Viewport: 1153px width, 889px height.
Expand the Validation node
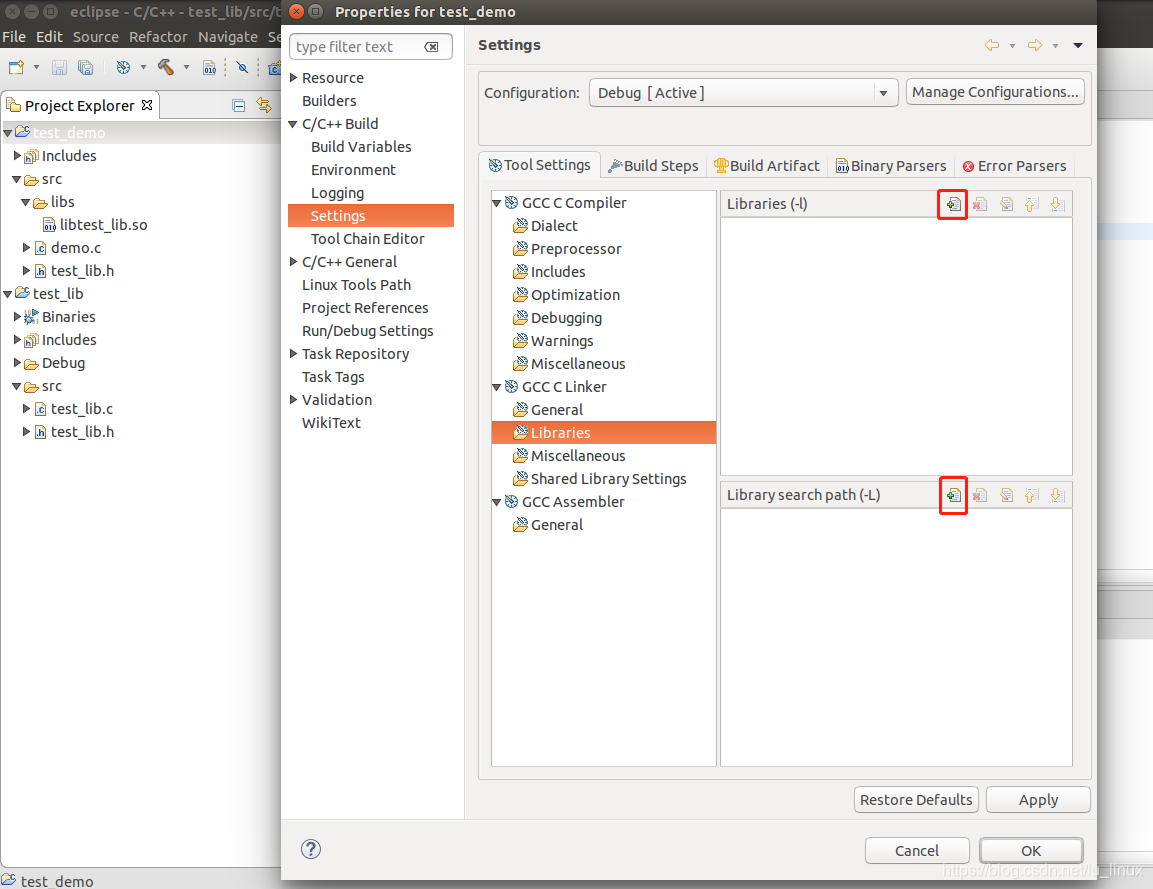pyautogui.click(x=293, y=400)
